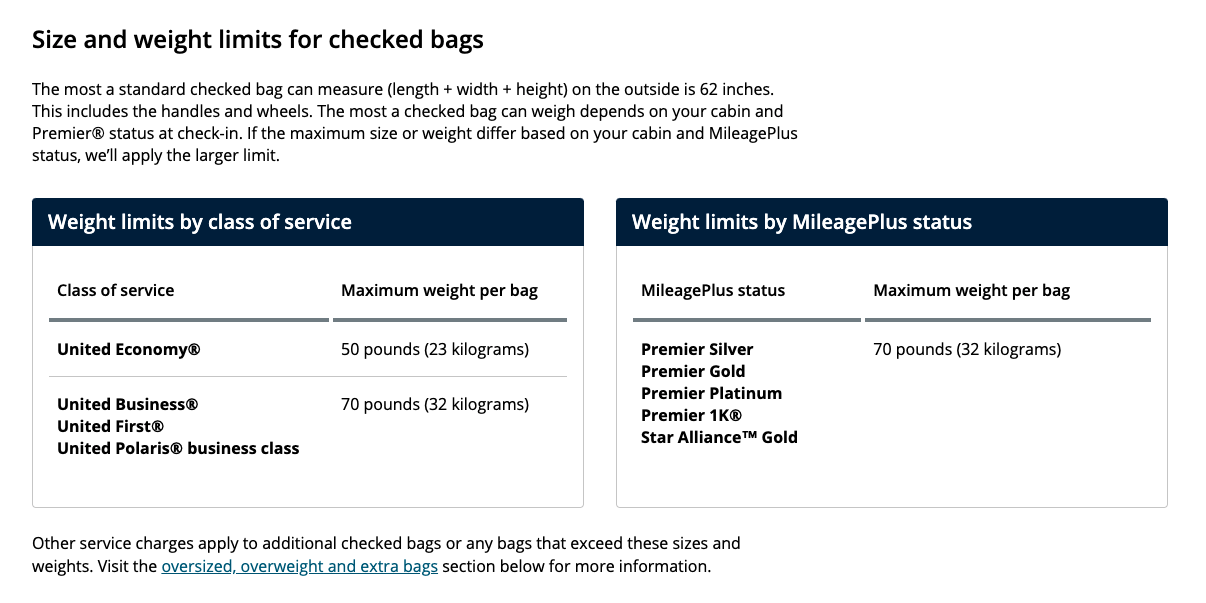Screen dimensions: 1206x603
Task: Click the Premier 1K® status label
Action: tap(691, 415)
